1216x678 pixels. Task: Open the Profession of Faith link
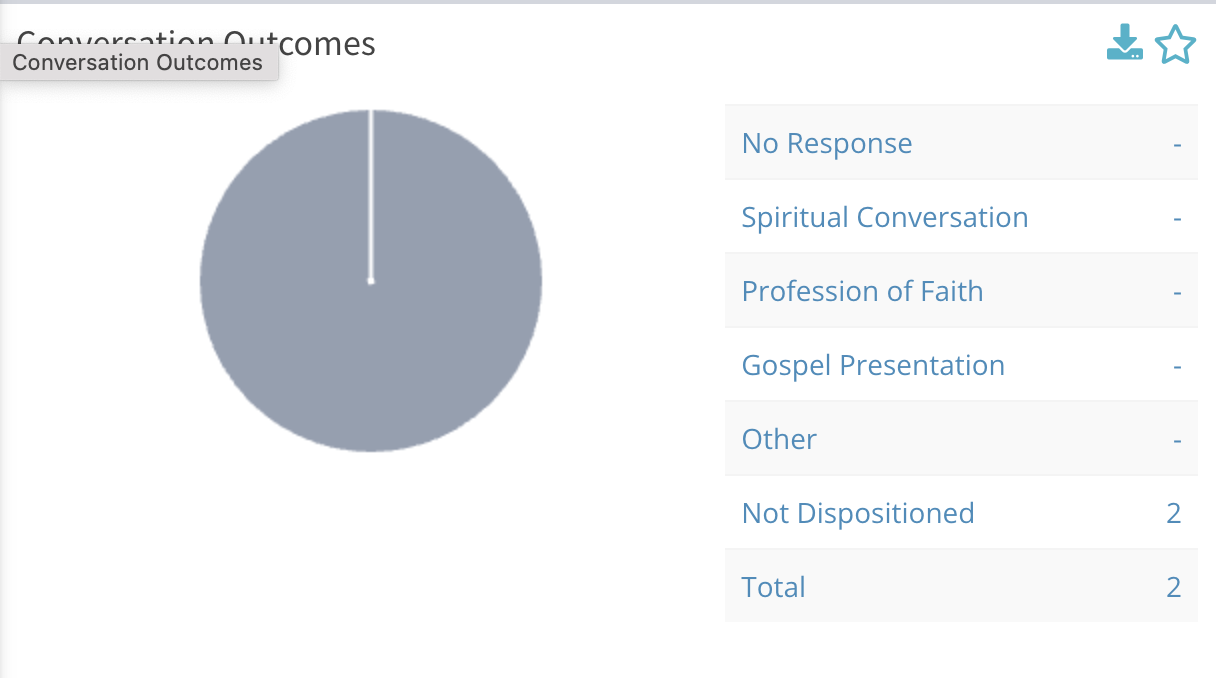click(862, 291)
